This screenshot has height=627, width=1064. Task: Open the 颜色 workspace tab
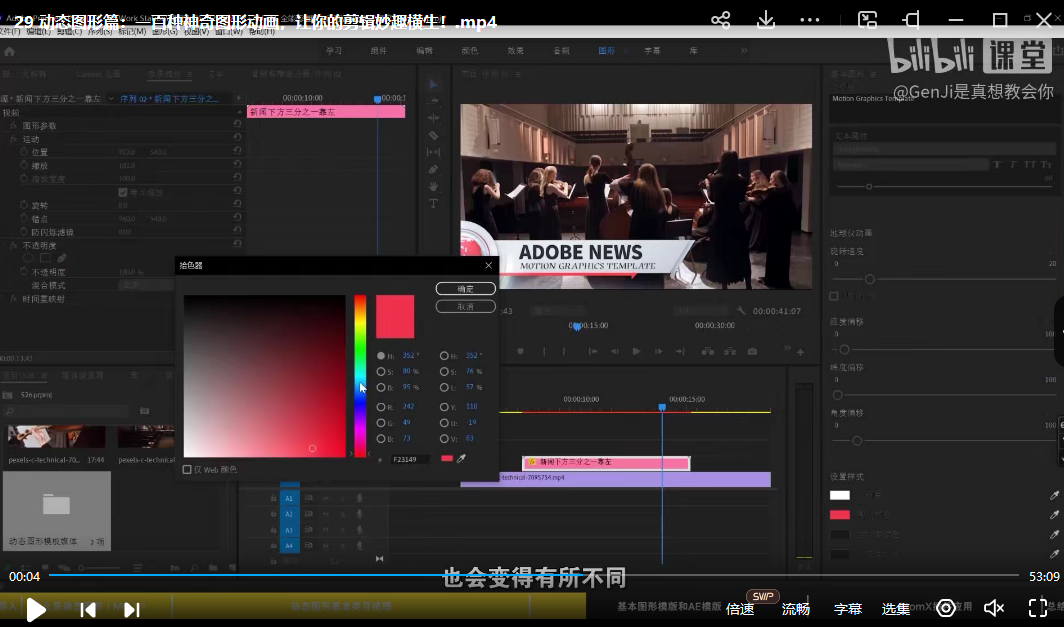470,51
